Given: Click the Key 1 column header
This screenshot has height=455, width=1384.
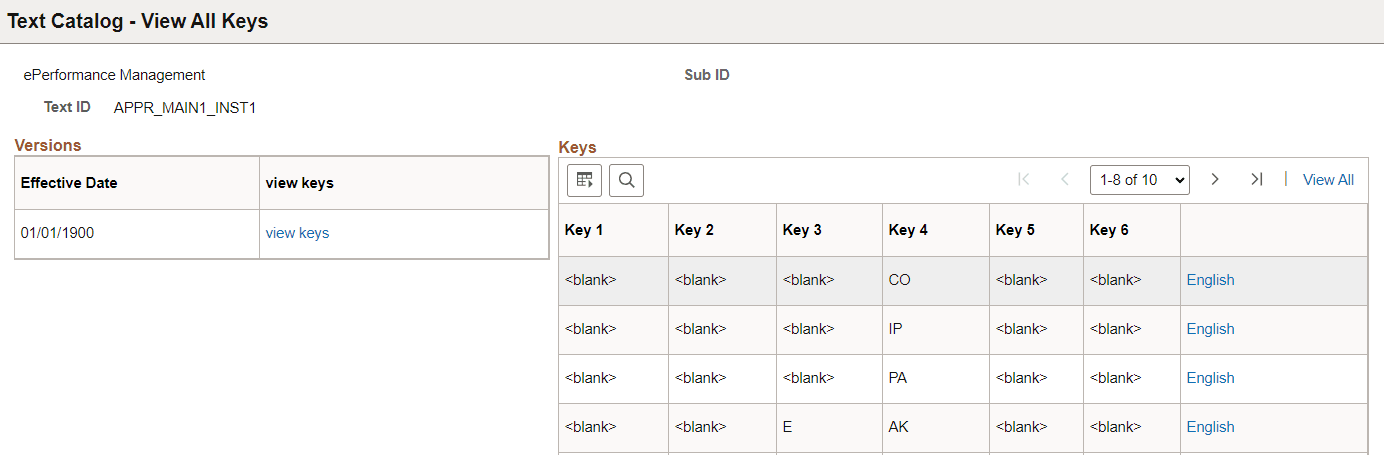Looking at the screenshot, I should [584, 230].
